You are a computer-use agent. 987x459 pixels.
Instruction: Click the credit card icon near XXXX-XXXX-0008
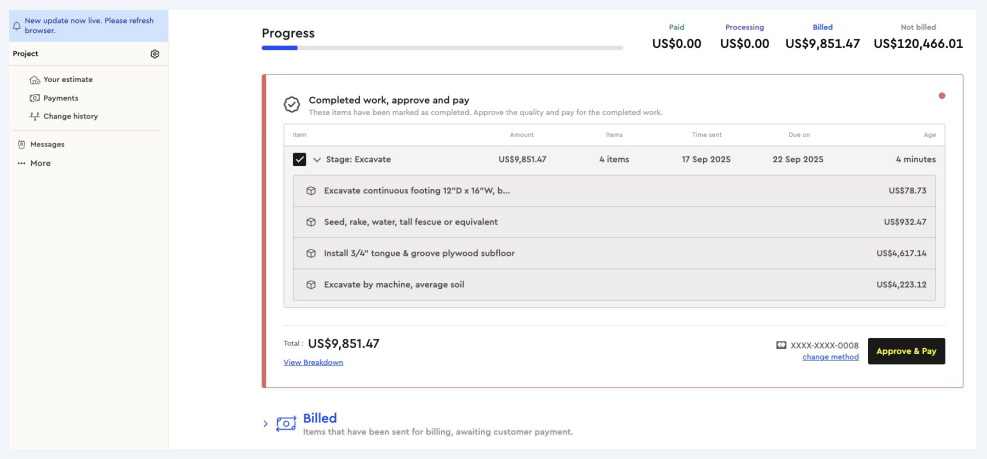[781, 345]
